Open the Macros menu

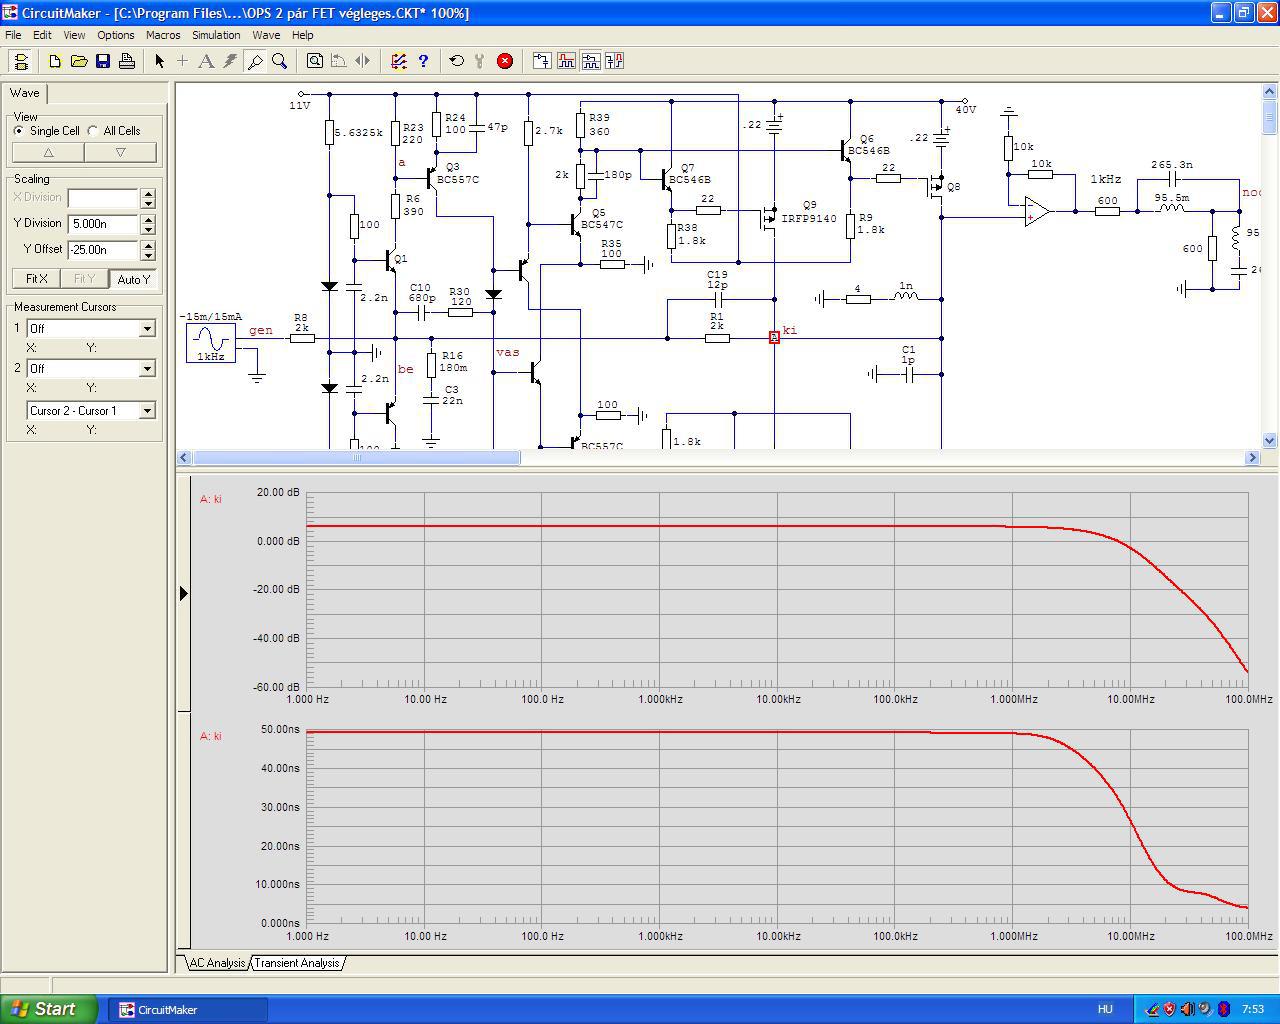163,35
